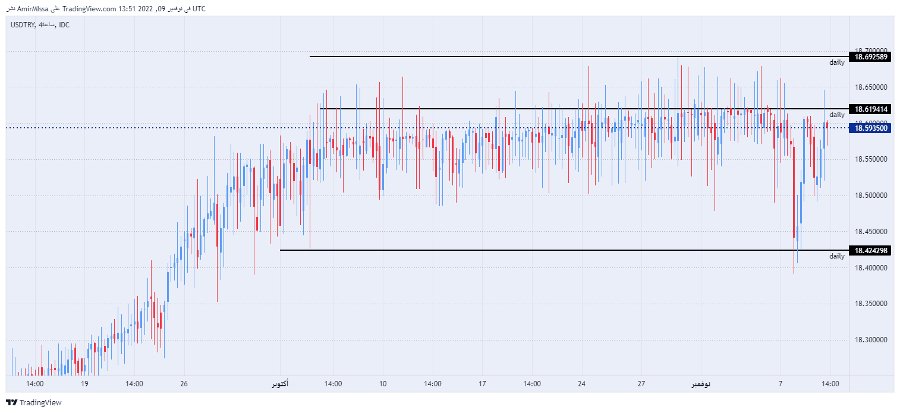Select the 18.692589 price tag
This screenshot has width=900, height=413.
[871, 57]
